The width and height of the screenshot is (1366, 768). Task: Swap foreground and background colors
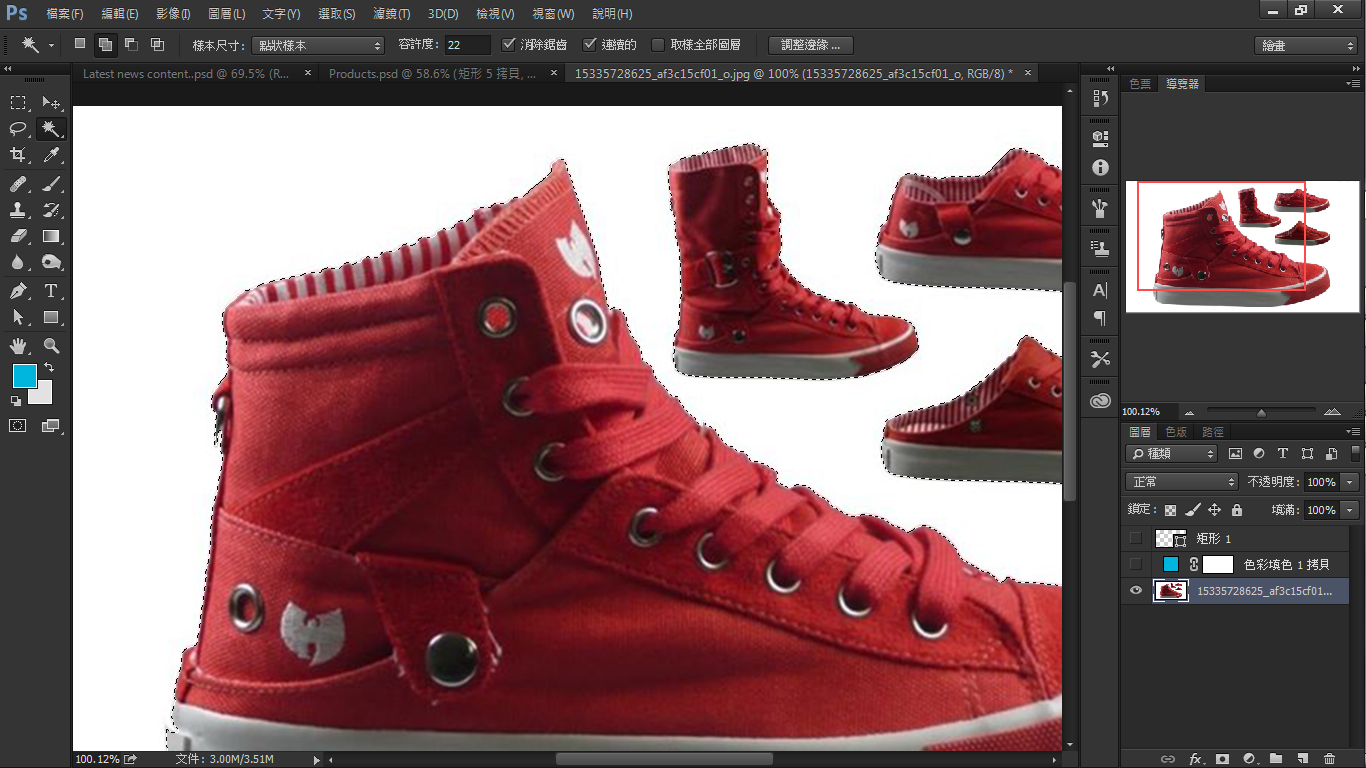click(48, 368)
